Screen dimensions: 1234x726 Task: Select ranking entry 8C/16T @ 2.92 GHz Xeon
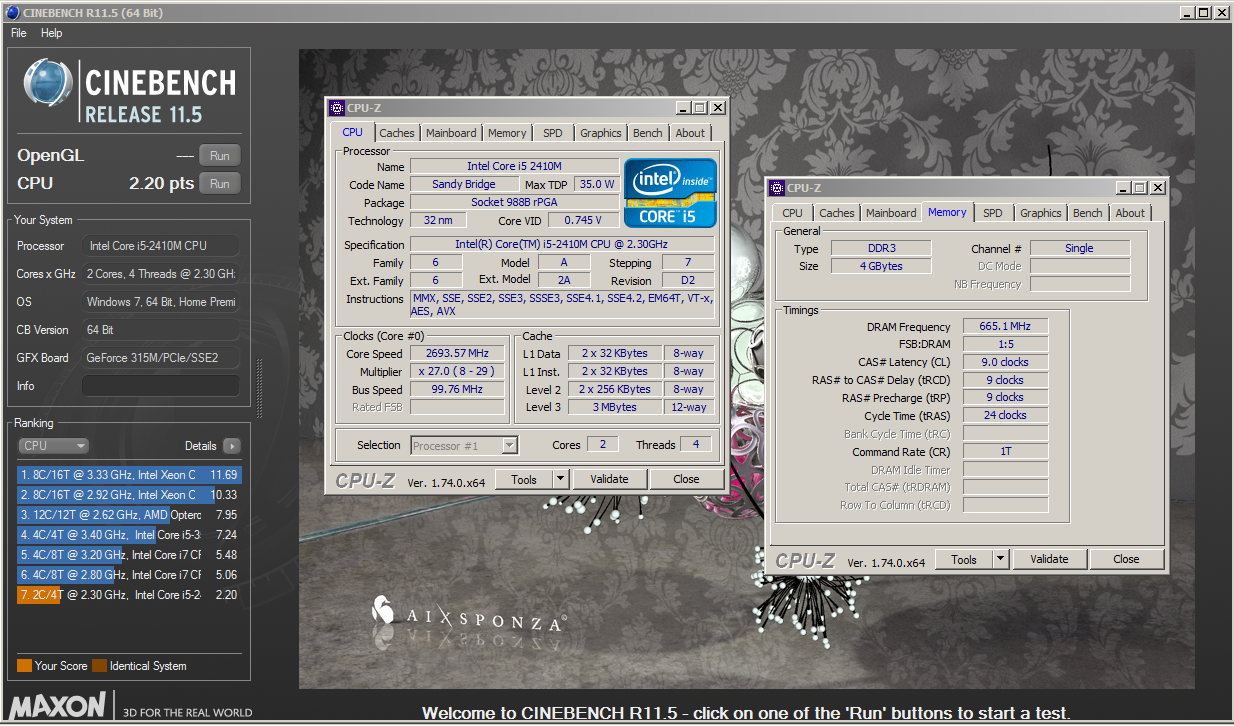(129, 495)
